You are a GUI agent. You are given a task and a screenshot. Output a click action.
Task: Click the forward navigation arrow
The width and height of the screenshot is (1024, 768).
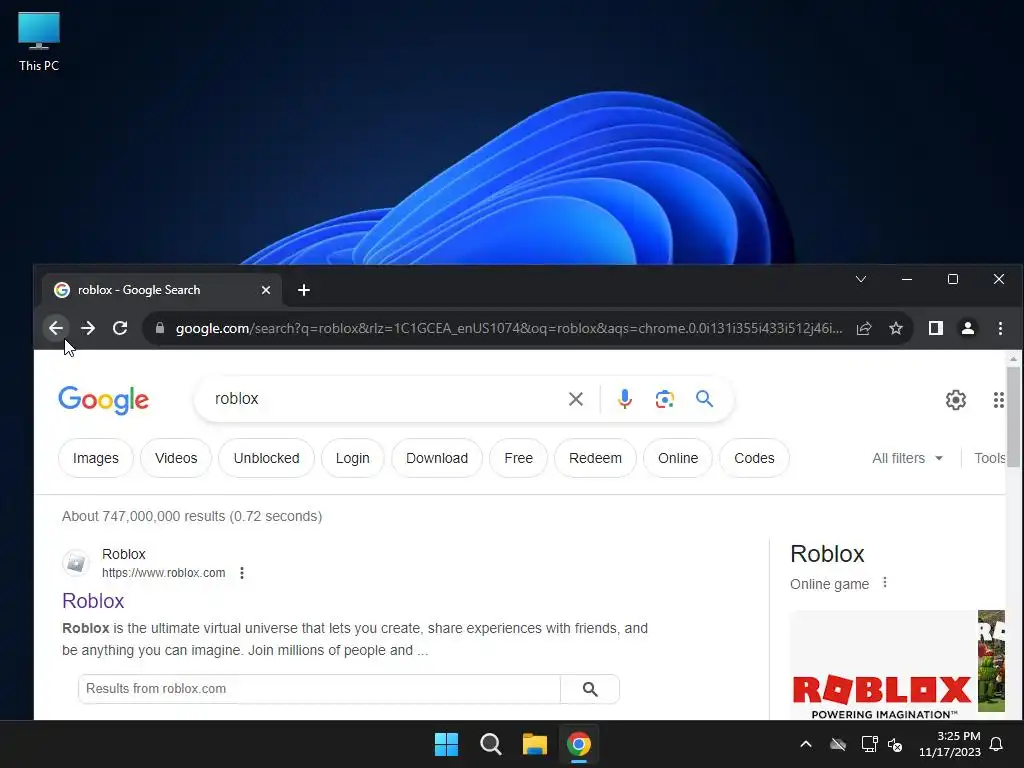88,328
